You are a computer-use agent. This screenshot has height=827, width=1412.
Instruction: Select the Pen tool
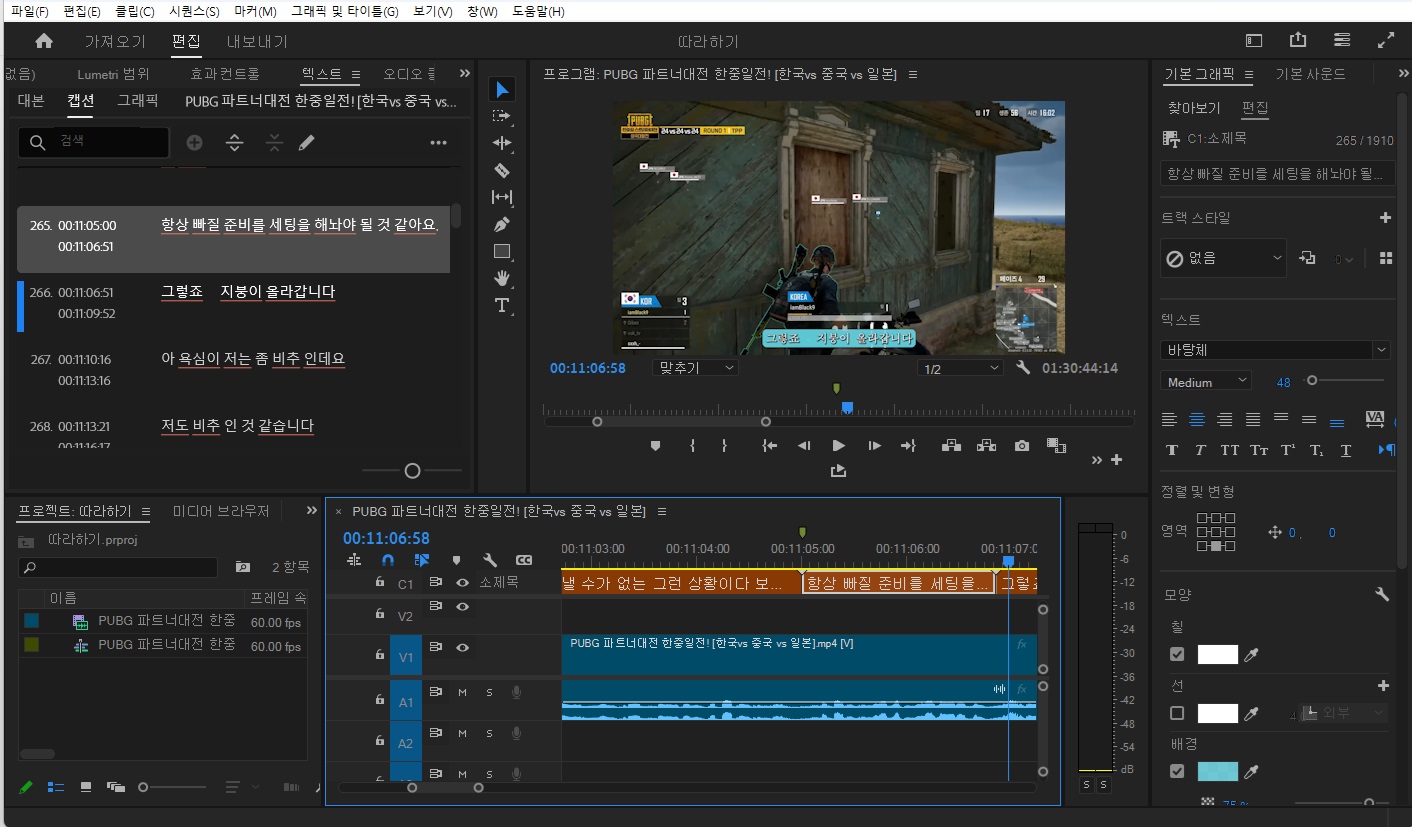[x=502, y=224]
